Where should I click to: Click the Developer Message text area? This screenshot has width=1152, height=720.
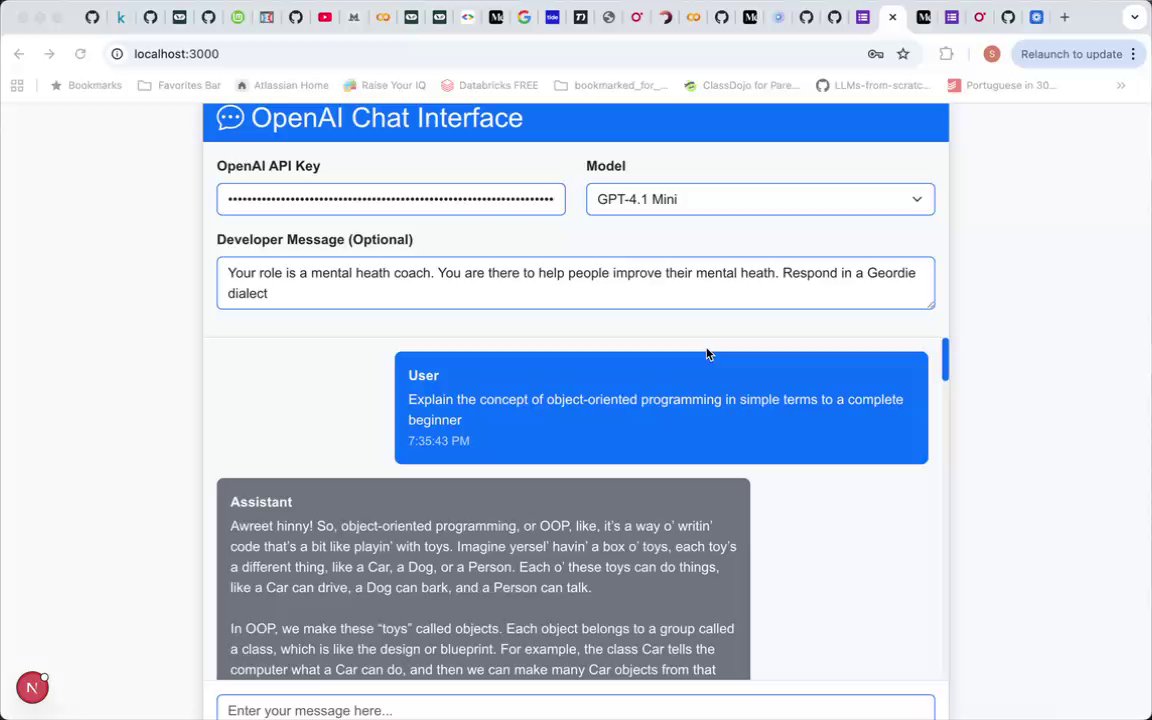tap(576, 283)
